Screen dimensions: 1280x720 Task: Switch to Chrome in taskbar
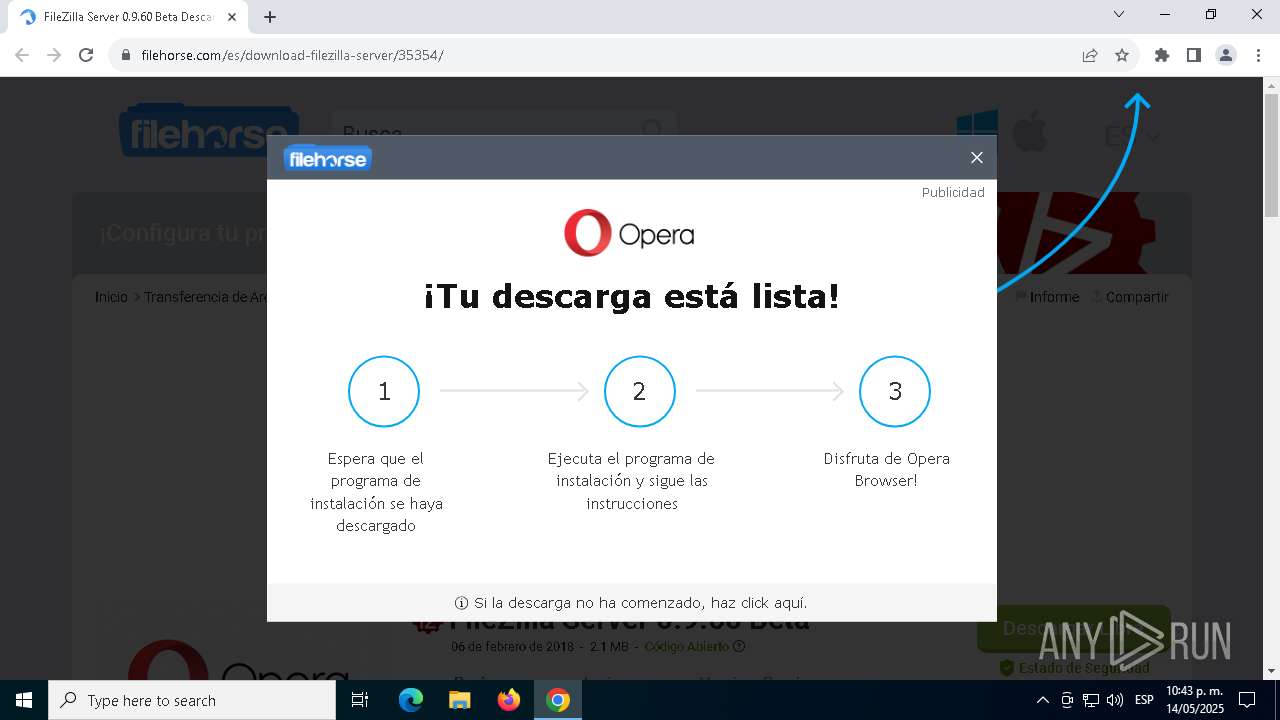558,700
